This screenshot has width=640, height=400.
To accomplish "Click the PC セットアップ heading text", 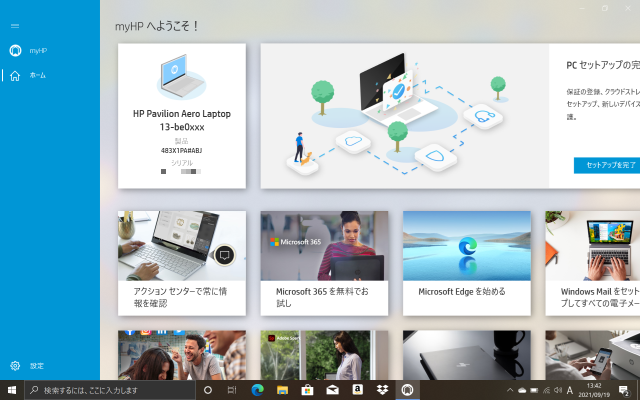I will 603,65.
